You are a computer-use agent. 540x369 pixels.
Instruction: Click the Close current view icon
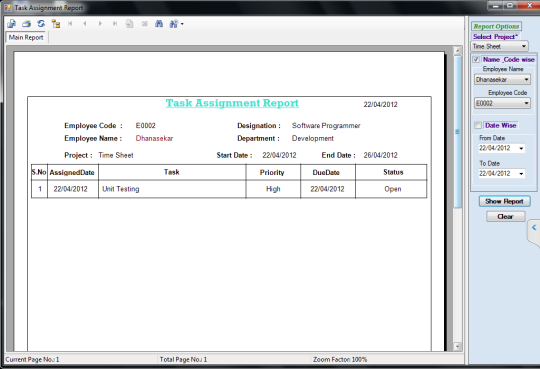145,24
